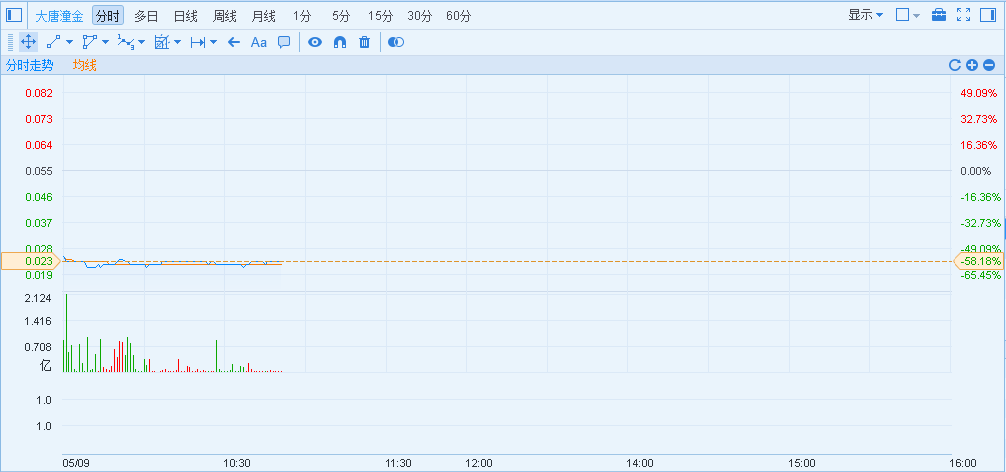This screenshot has width=1006, height=472.
Task: Zoom in with the plus icon
Action: (972, 65)
